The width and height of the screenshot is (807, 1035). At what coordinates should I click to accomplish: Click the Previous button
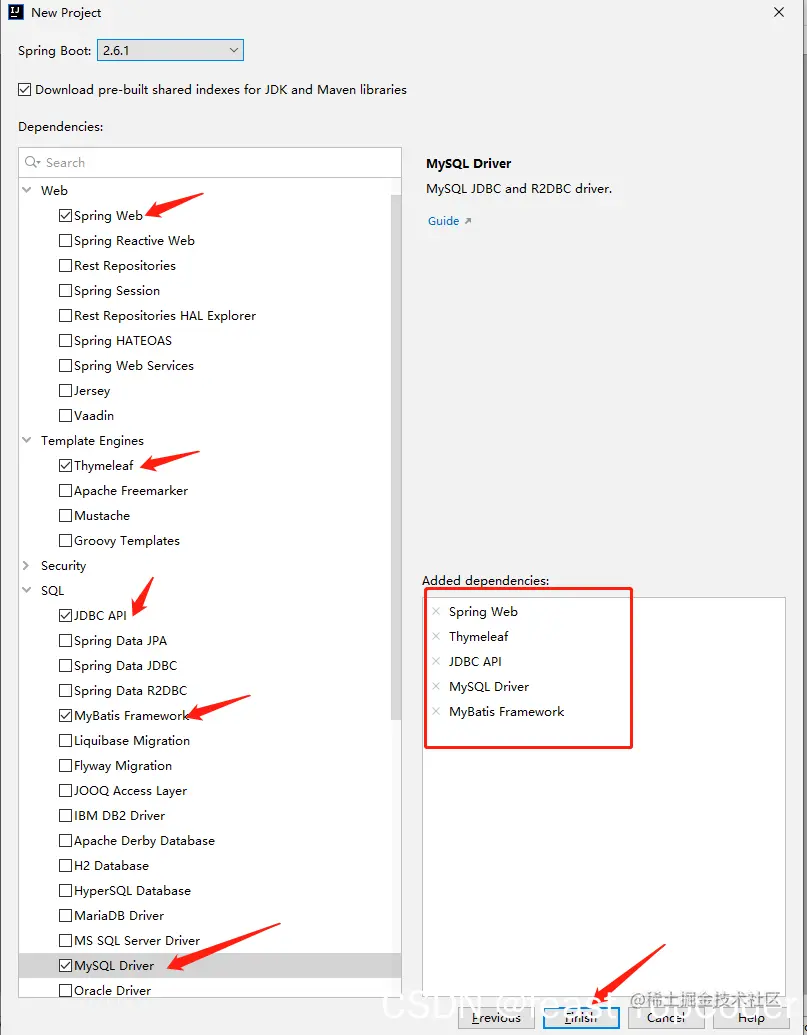(x=496, y=1018)
